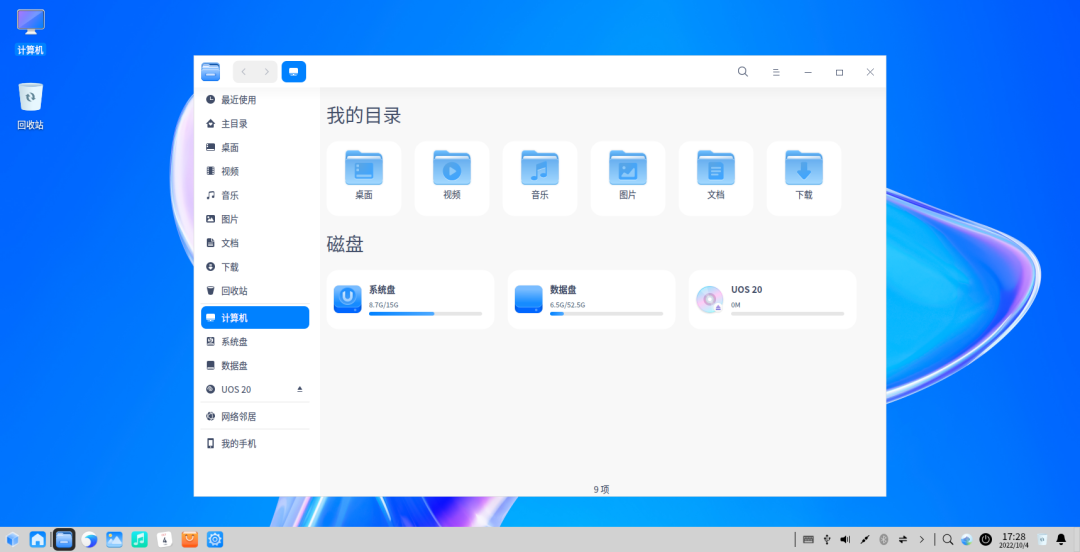Viewport: 1080px width, 552px height.
Task: Open 音乐 from the sidebar
Action: pyautogui.click(x=255, y=196)
